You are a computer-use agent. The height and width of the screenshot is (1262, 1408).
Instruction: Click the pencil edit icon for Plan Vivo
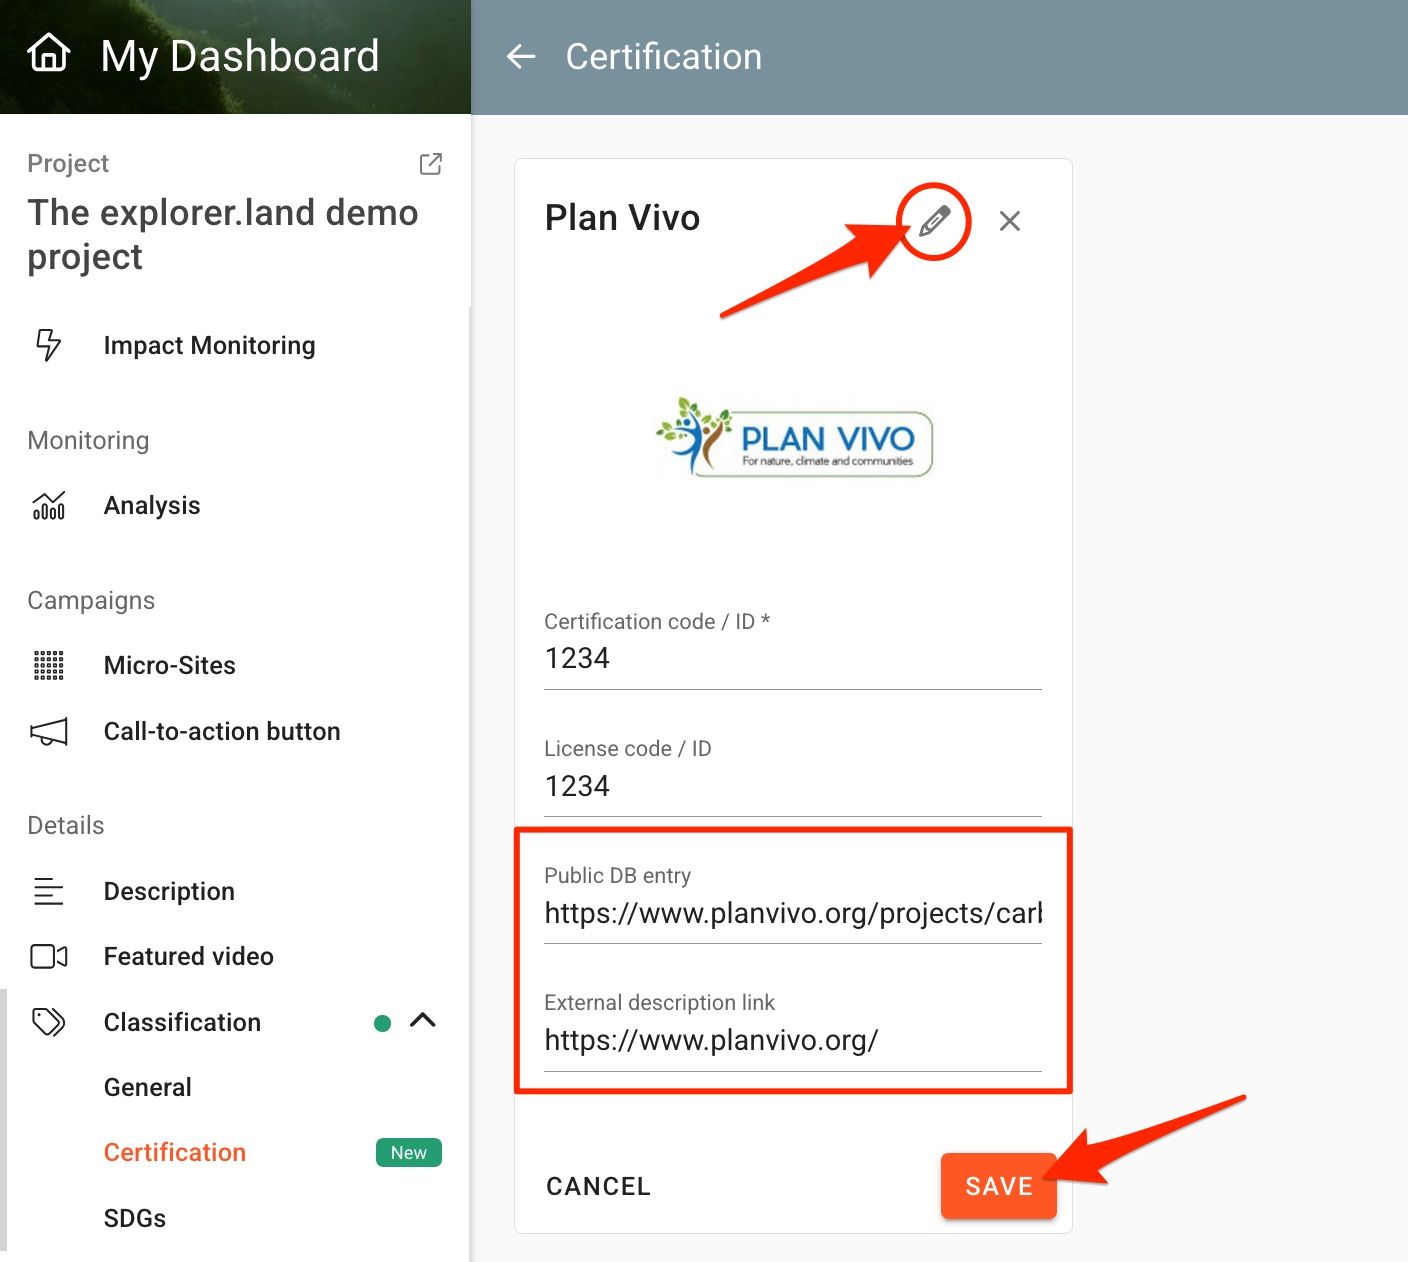[934, 221]
